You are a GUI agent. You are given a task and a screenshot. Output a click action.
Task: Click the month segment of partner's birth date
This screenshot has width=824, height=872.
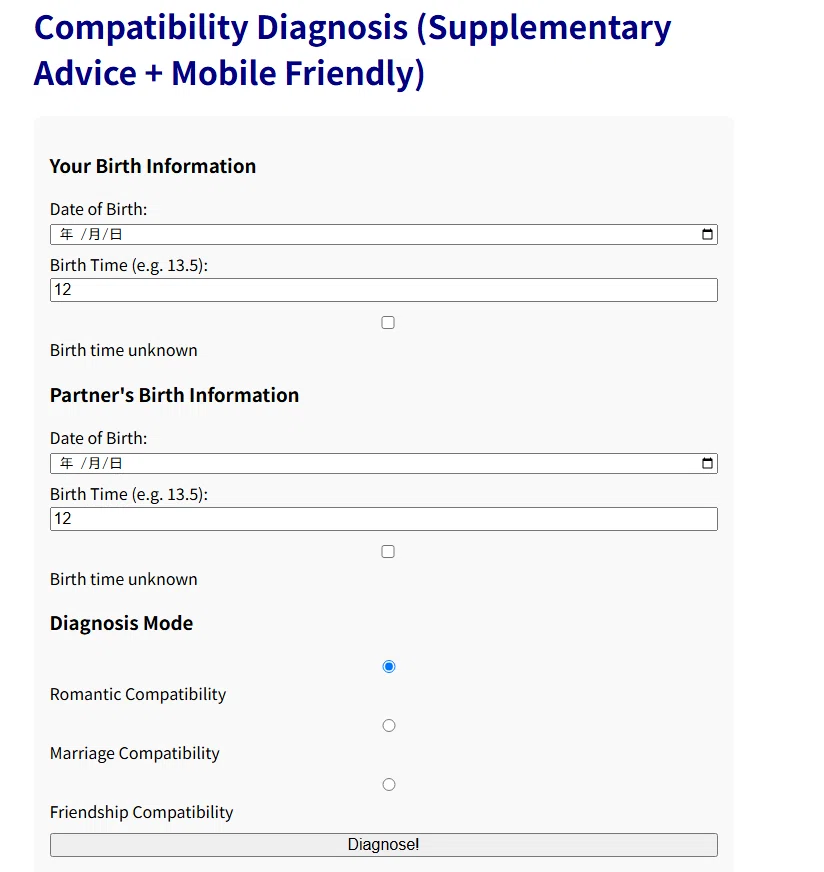point(94,463)
